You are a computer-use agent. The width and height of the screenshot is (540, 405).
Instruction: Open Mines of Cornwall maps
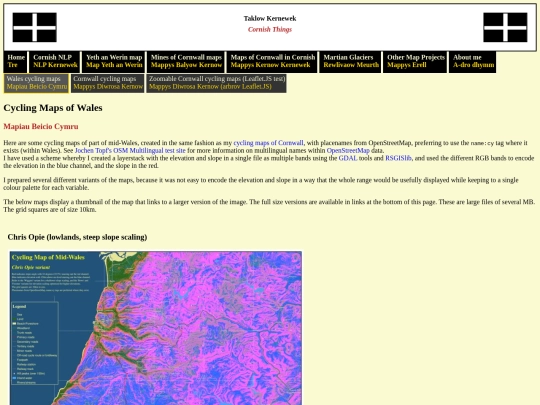[x=186, y=62]
